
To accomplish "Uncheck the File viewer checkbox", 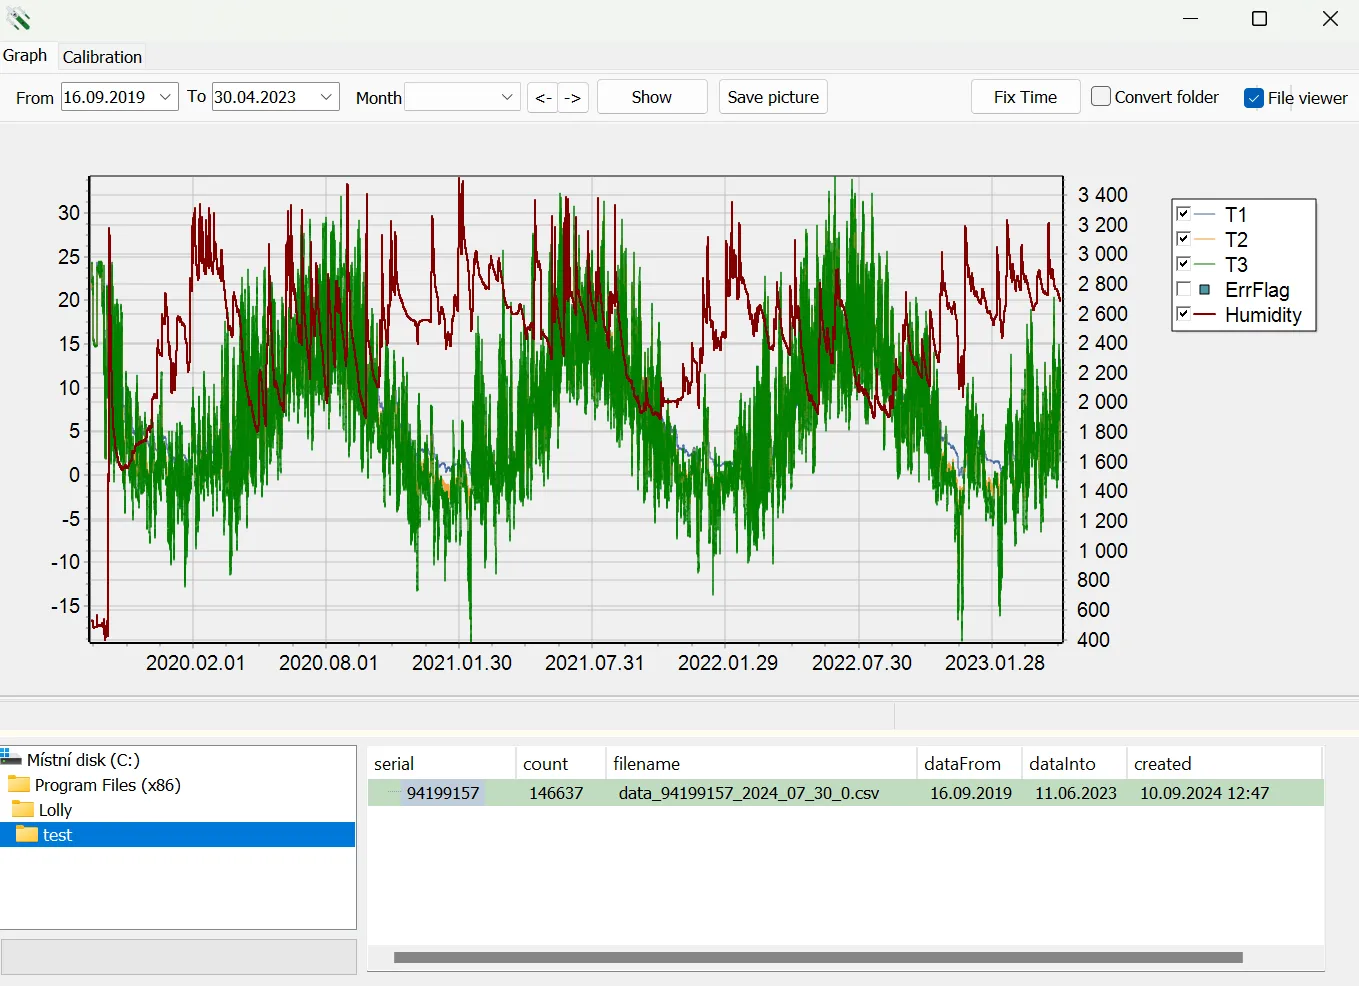I will click(x=1253, y=98).
